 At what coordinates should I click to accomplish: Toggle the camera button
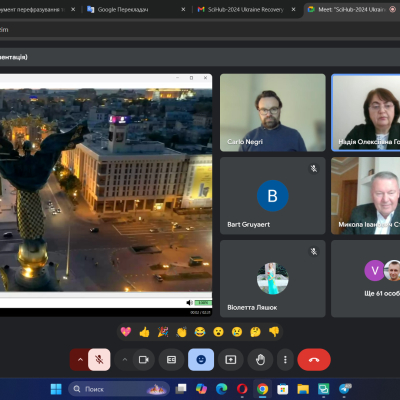point(144,360)
